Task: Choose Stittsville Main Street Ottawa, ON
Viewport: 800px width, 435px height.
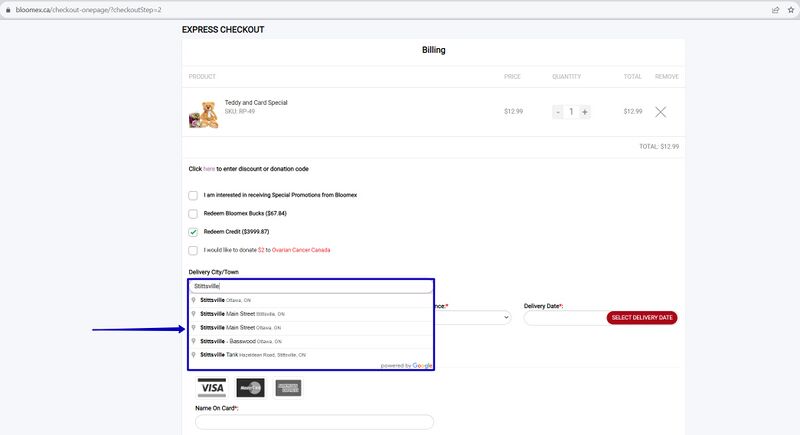Action: click(x=311, y=327)
